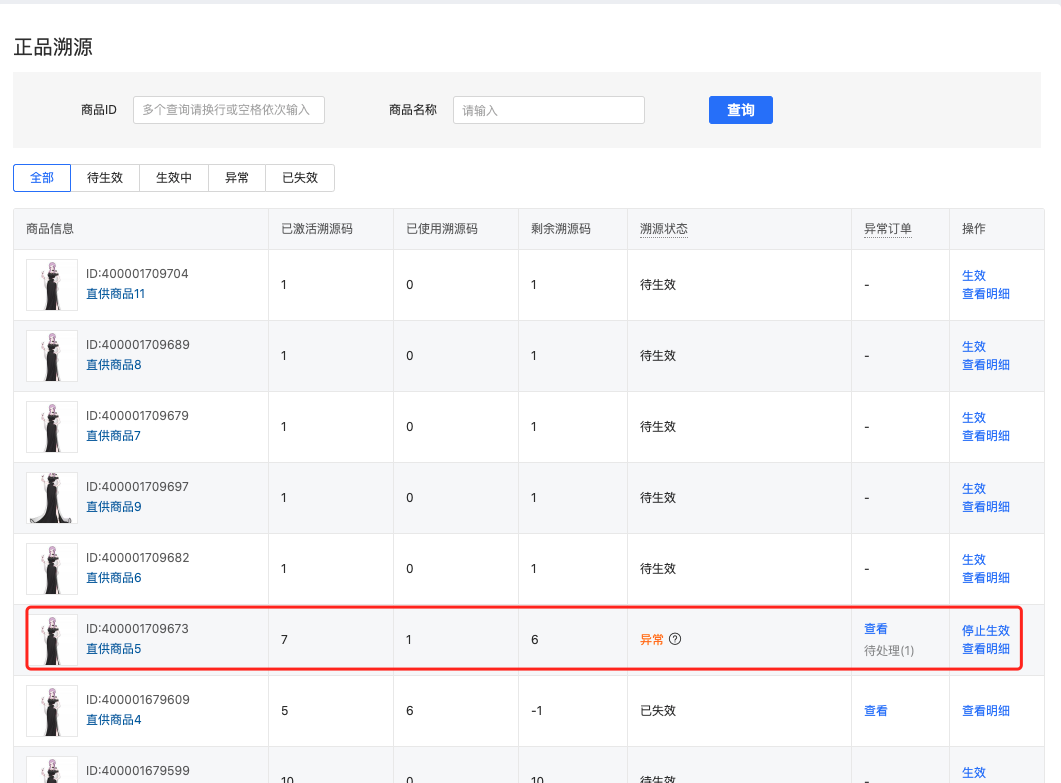Click the ID:400001709679 text
The image size is (1061, 783).
coord(137,416)
